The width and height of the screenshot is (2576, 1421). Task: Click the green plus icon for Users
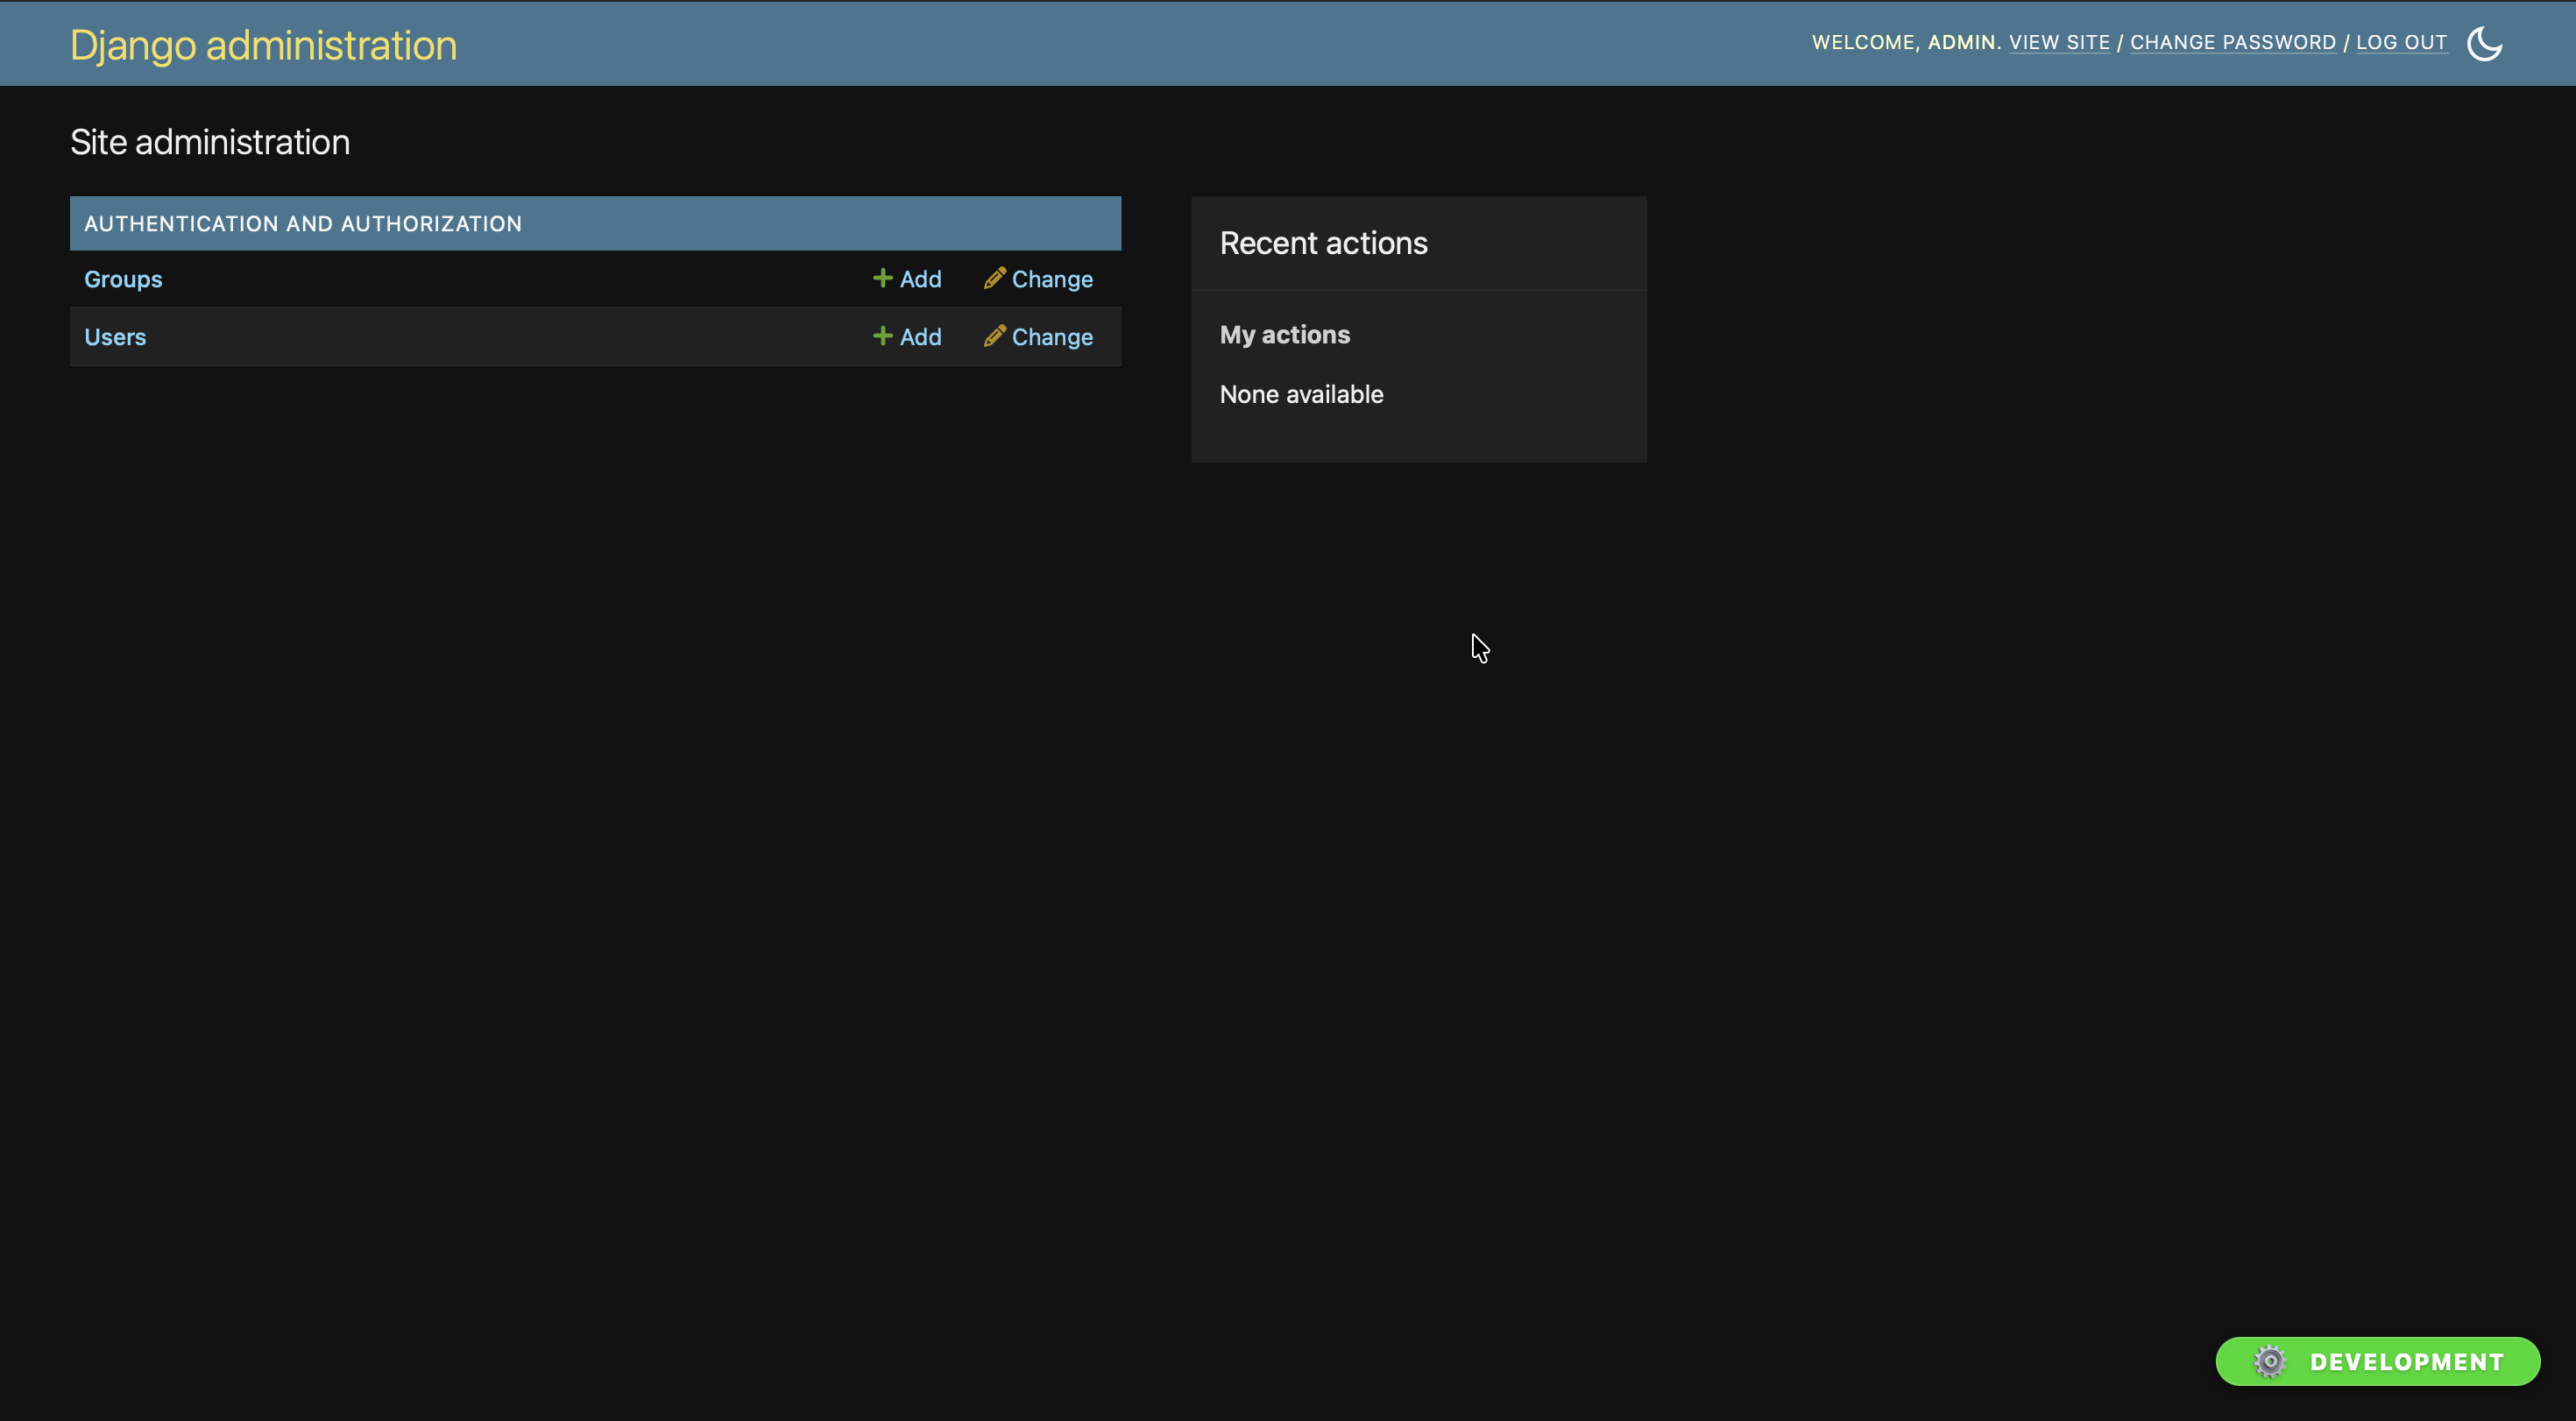click(x=882, y=336)
